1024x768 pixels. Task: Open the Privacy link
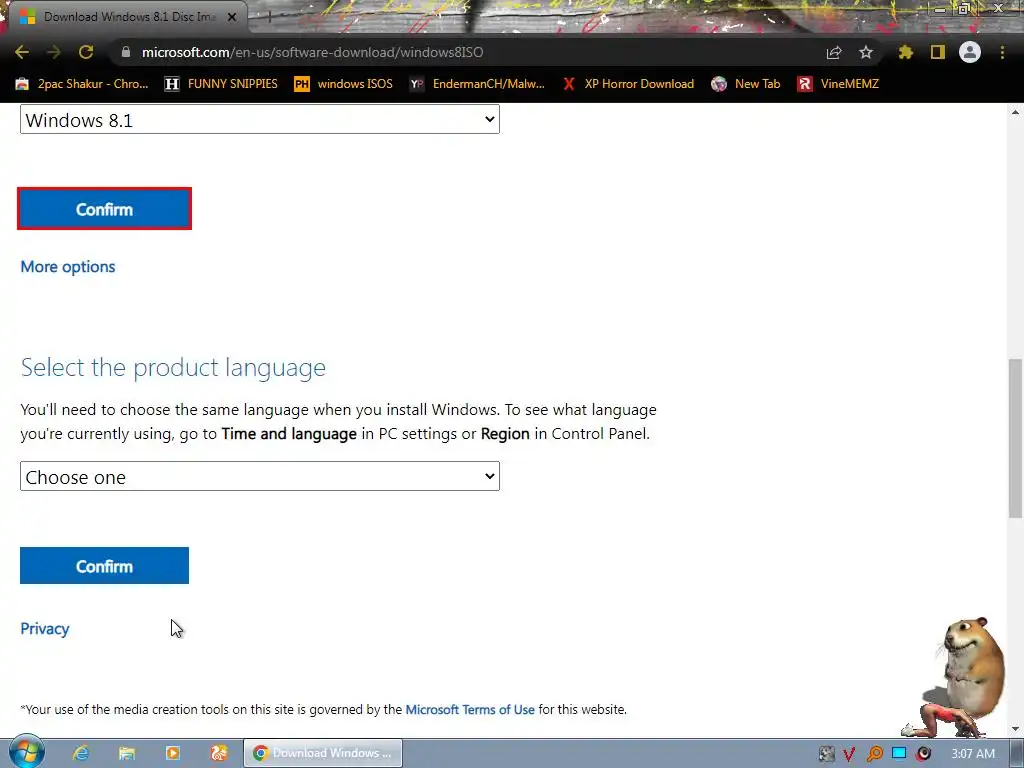tap(44, 628)
